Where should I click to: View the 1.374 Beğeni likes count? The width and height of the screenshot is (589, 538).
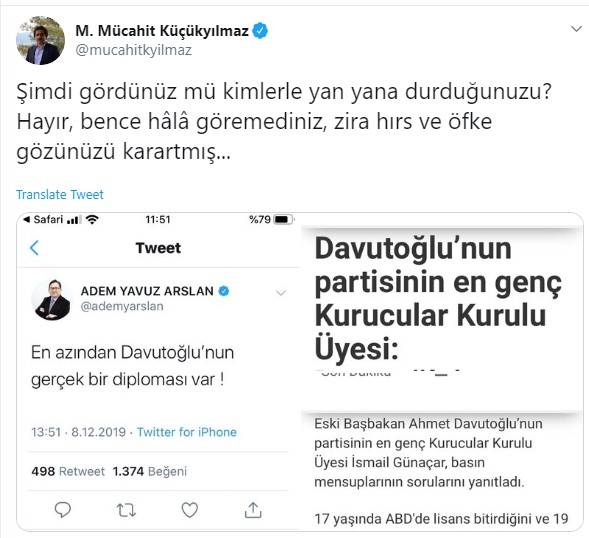point(150,471)
